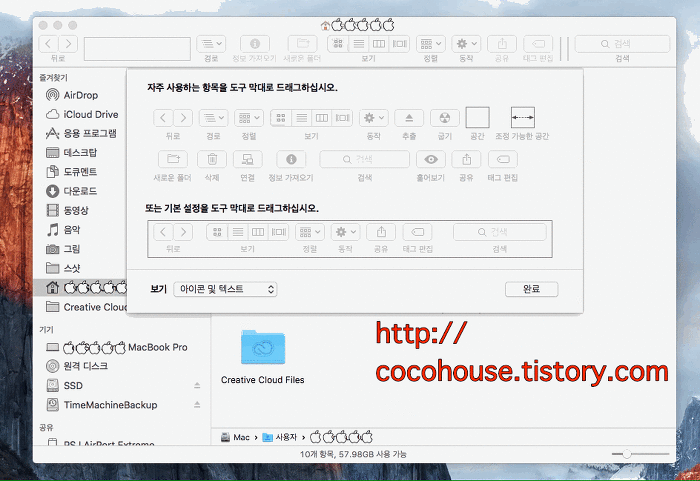This screenshot has width=700, height=481.
Task: Open the 스샷 folder in the sidebar
Action: pyautogui.click(x=62, y=268)
